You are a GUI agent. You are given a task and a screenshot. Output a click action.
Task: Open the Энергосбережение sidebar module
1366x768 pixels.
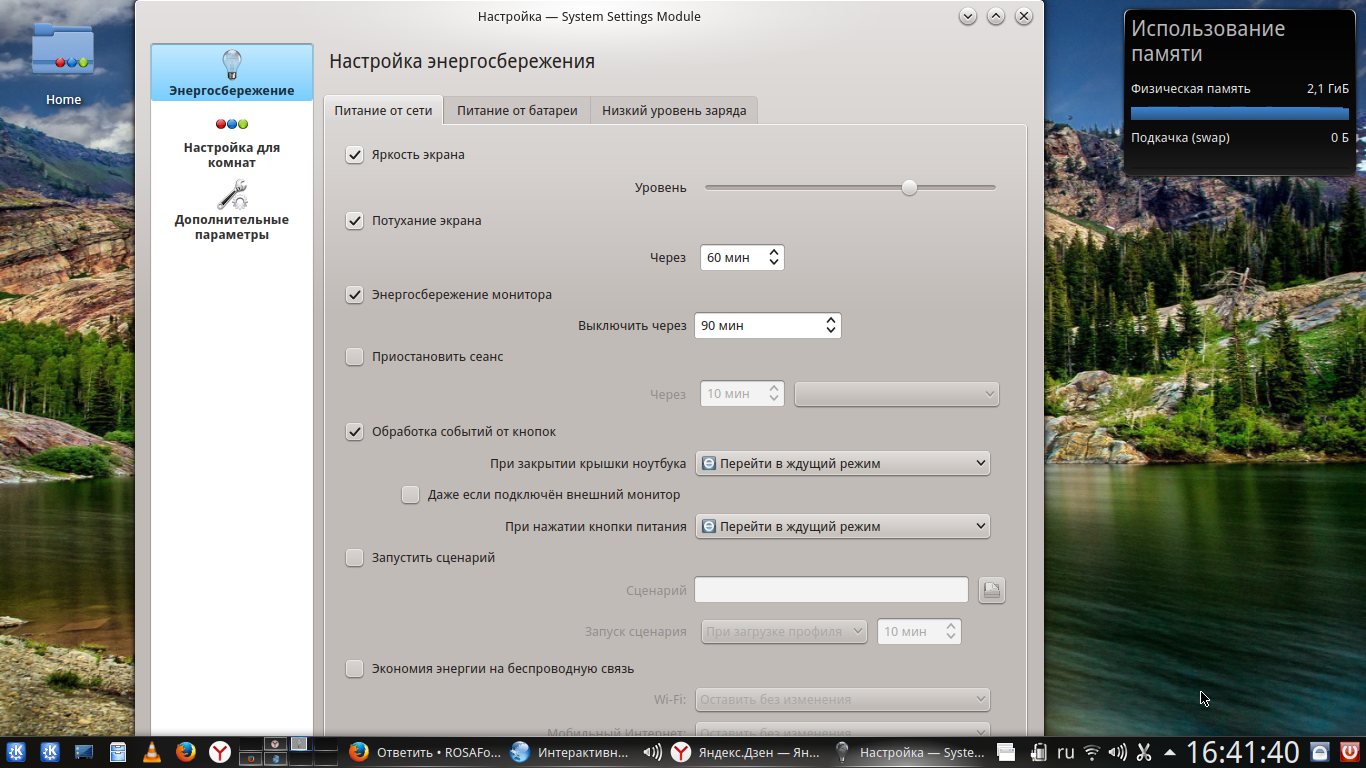pos(232,72)
